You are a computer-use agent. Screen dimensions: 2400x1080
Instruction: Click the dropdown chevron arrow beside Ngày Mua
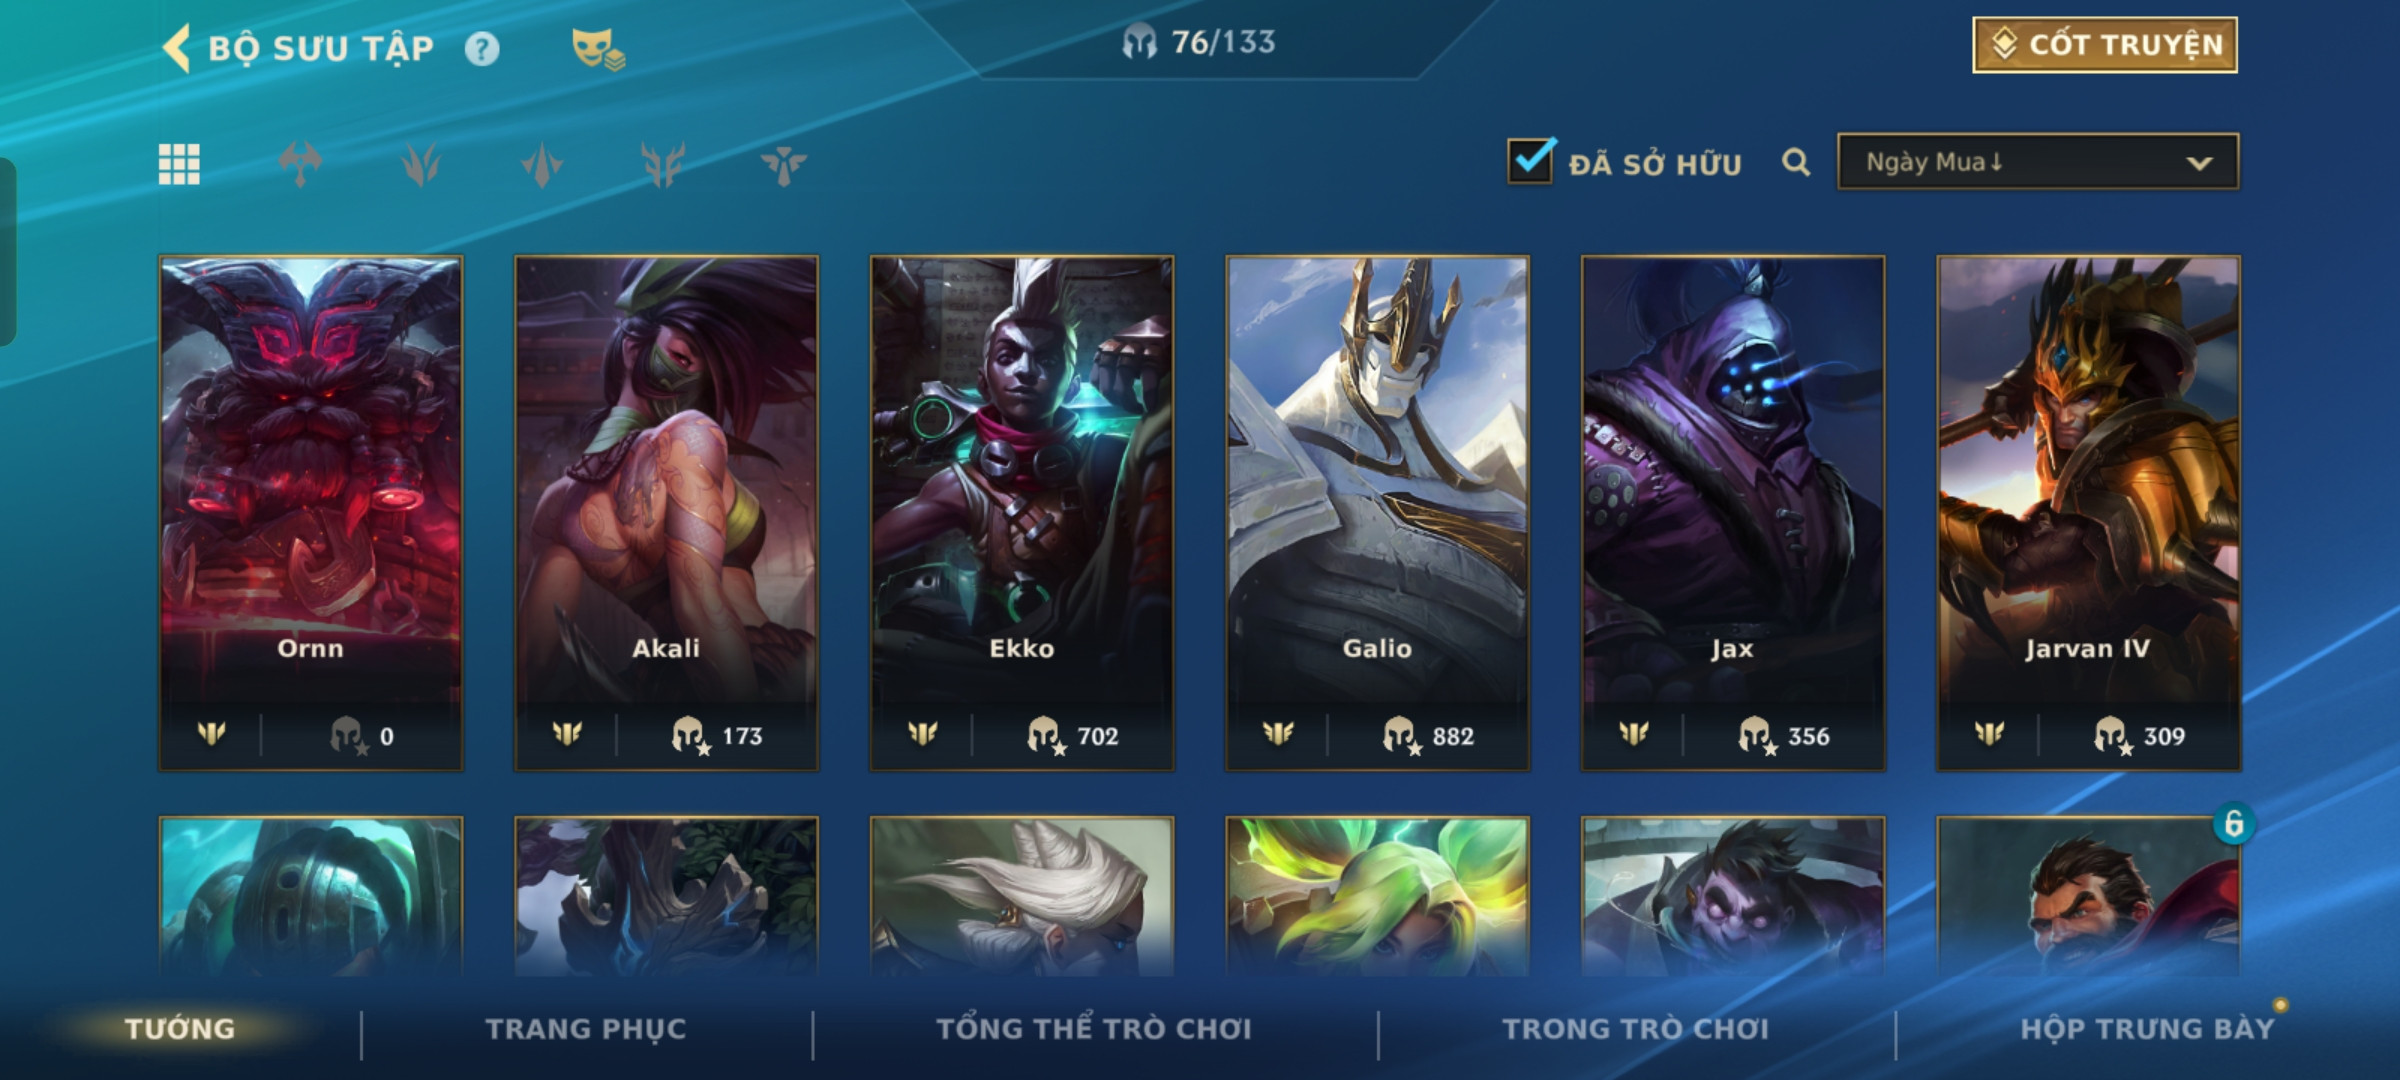[2199, 163]
